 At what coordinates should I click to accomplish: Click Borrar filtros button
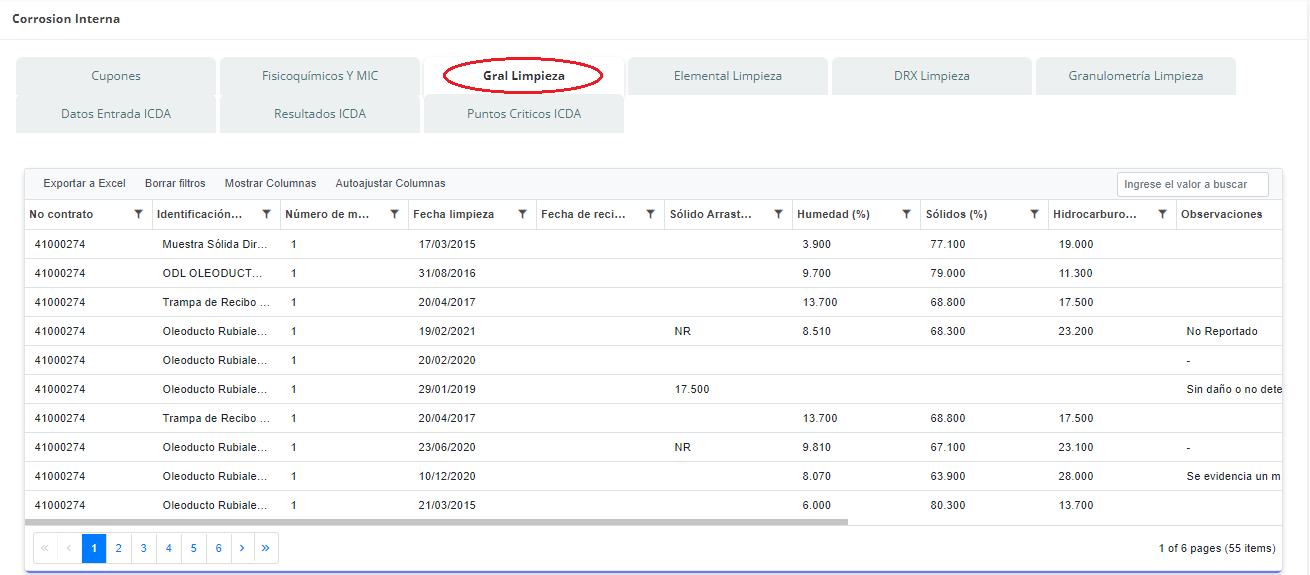tap(175, 183)
